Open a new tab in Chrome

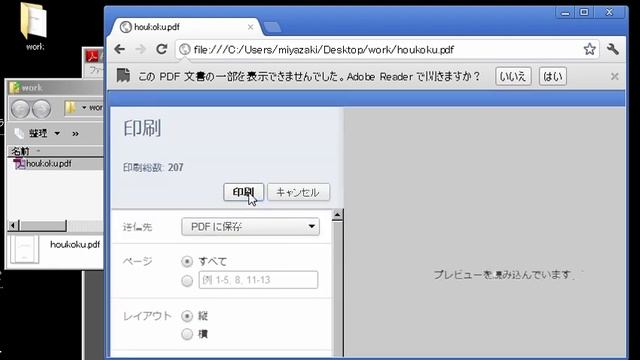click(x=272, y=27)
